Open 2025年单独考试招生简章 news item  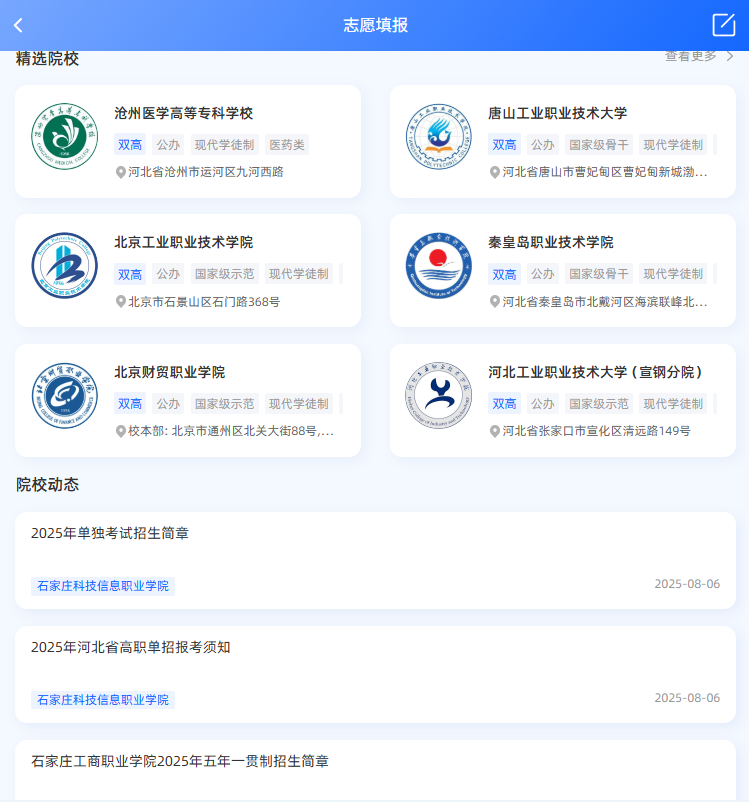coord(110,534)
